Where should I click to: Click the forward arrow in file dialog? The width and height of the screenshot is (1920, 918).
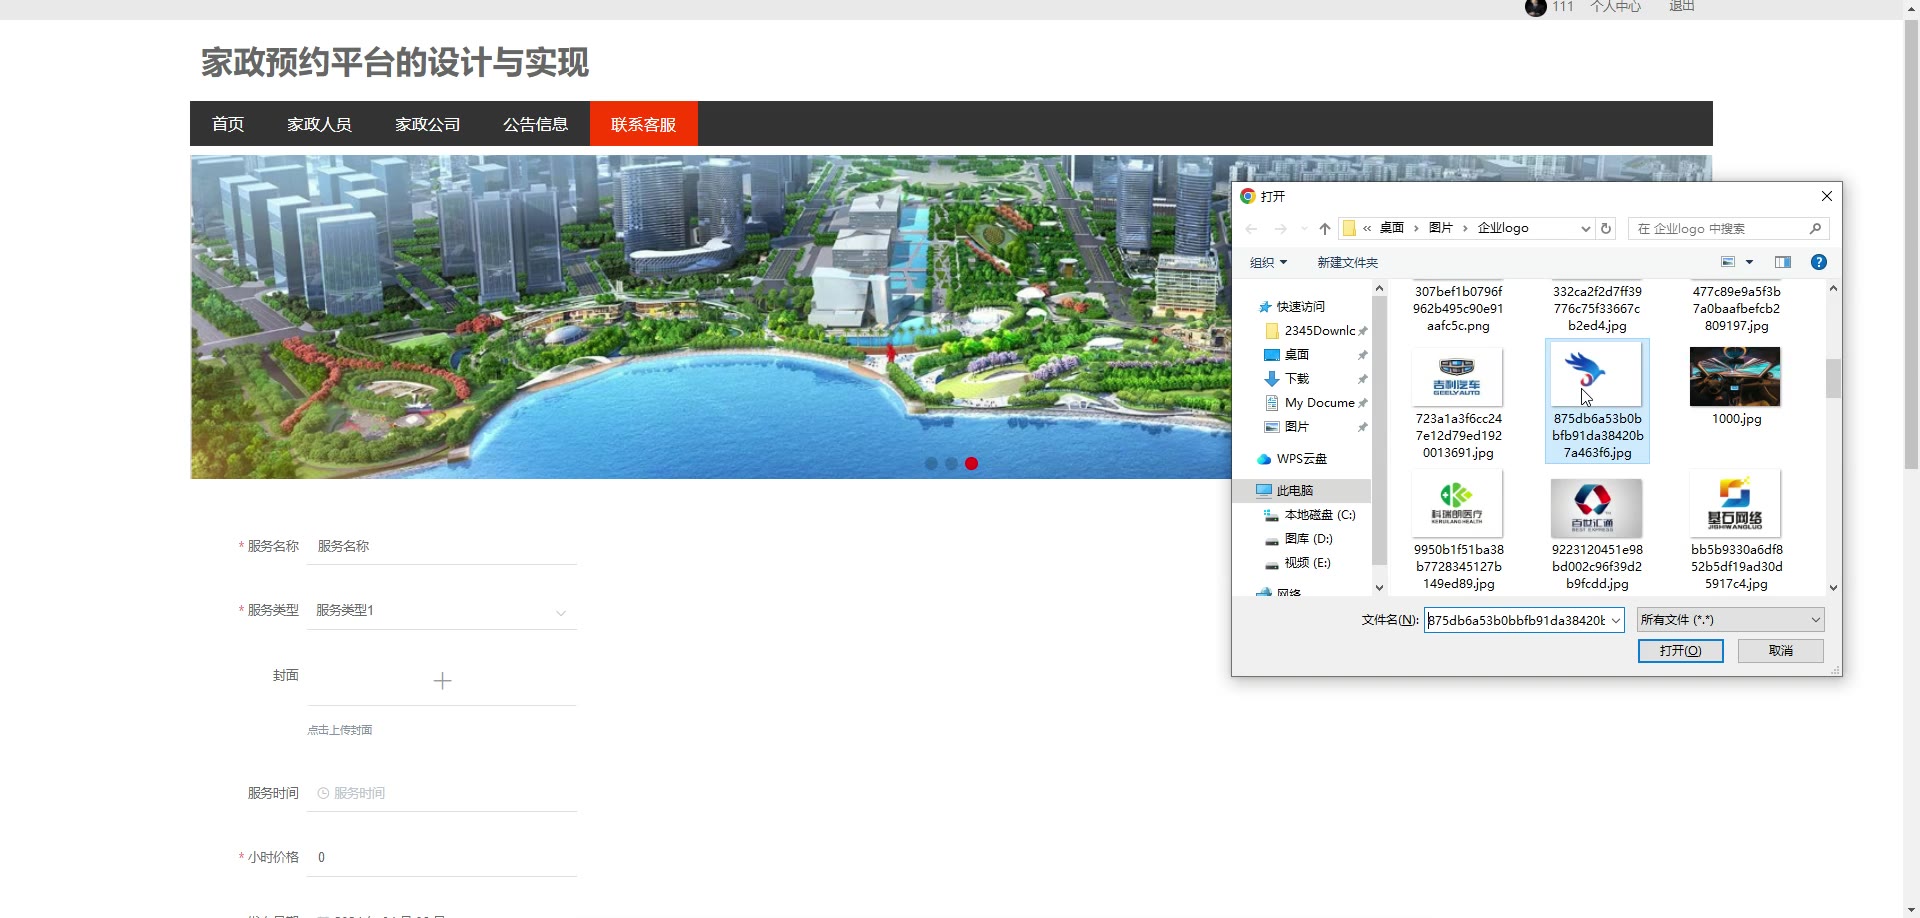[x=1280, y=229]
